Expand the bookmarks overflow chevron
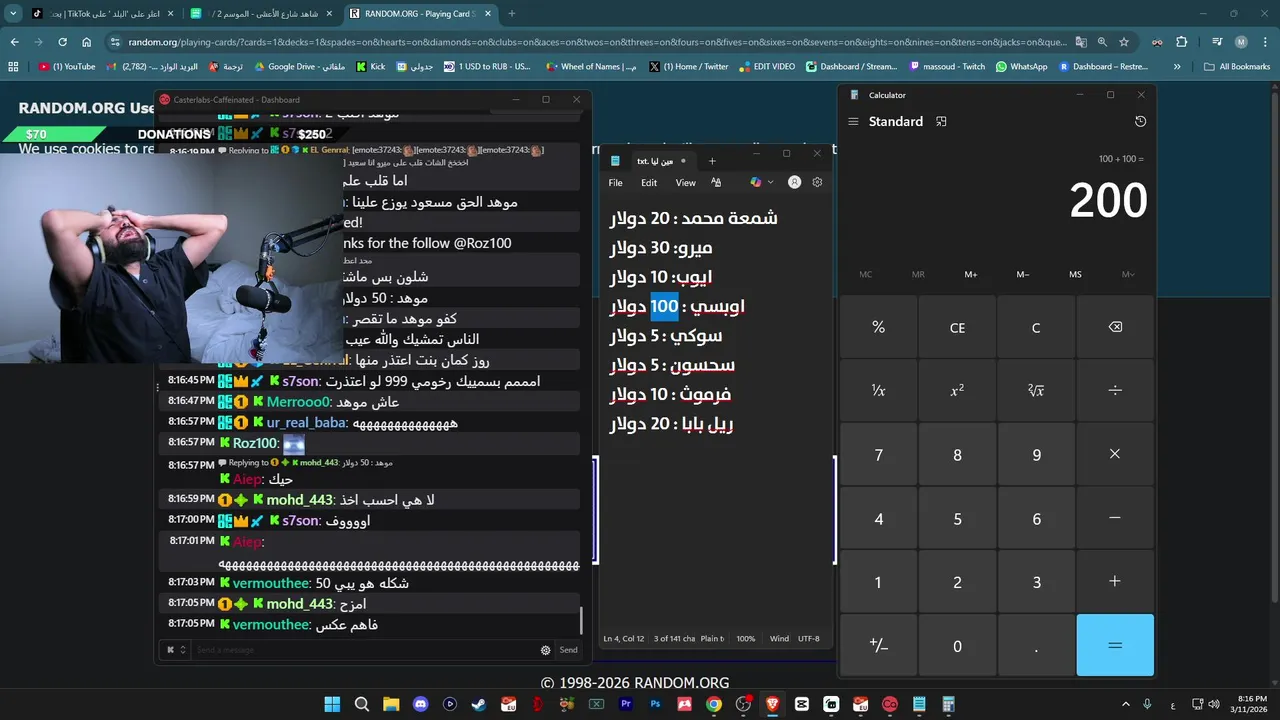Viewport: 1280px width, 720px height. point(1177,67)
